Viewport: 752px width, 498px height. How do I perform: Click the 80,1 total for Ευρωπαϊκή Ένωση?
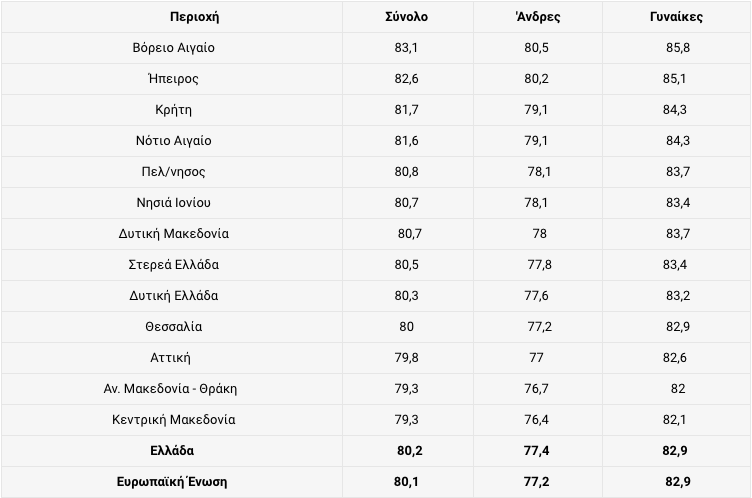pyautogui.click(x=406, y=482)
